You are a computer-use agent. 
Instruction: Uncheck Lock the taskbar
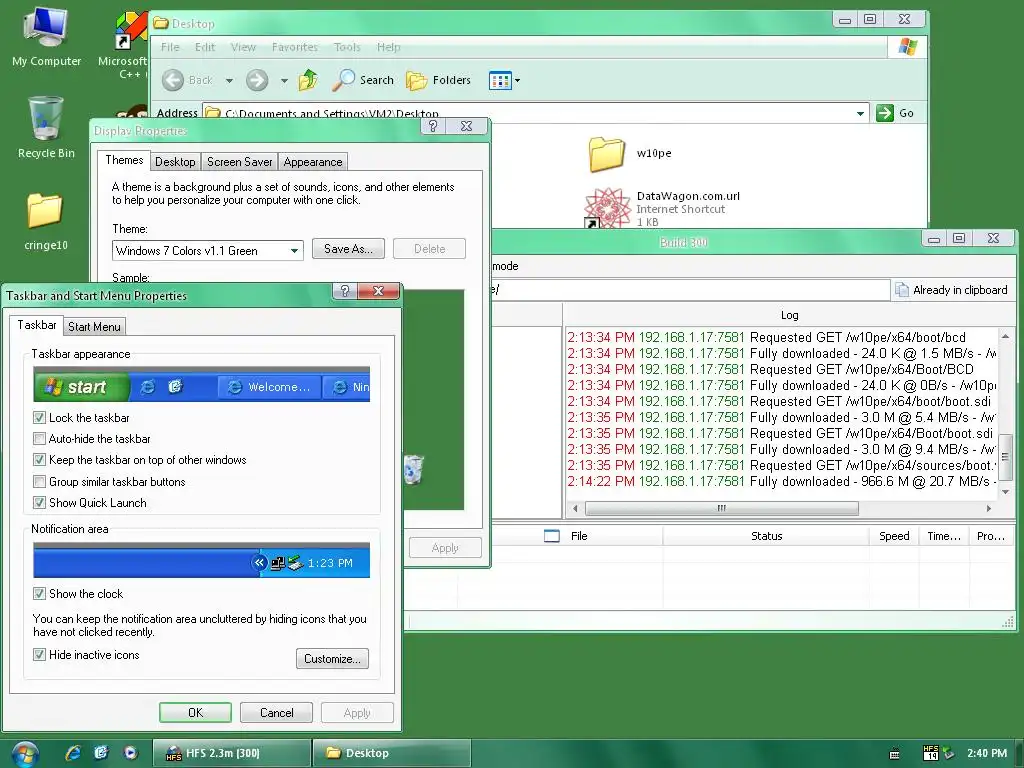(39, 418)
